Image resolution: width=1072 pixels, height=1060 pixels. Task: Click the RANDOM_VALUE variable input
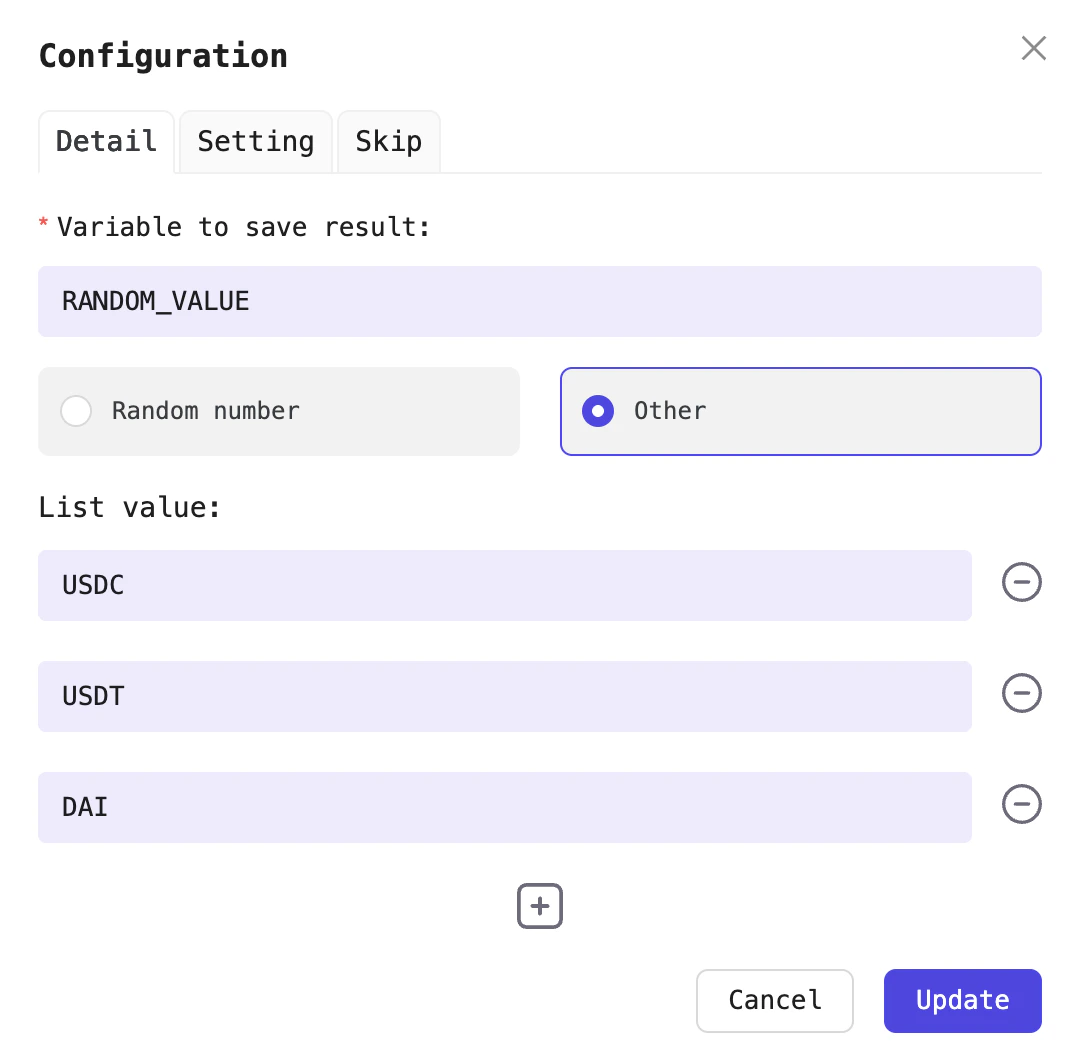[540, 301]
